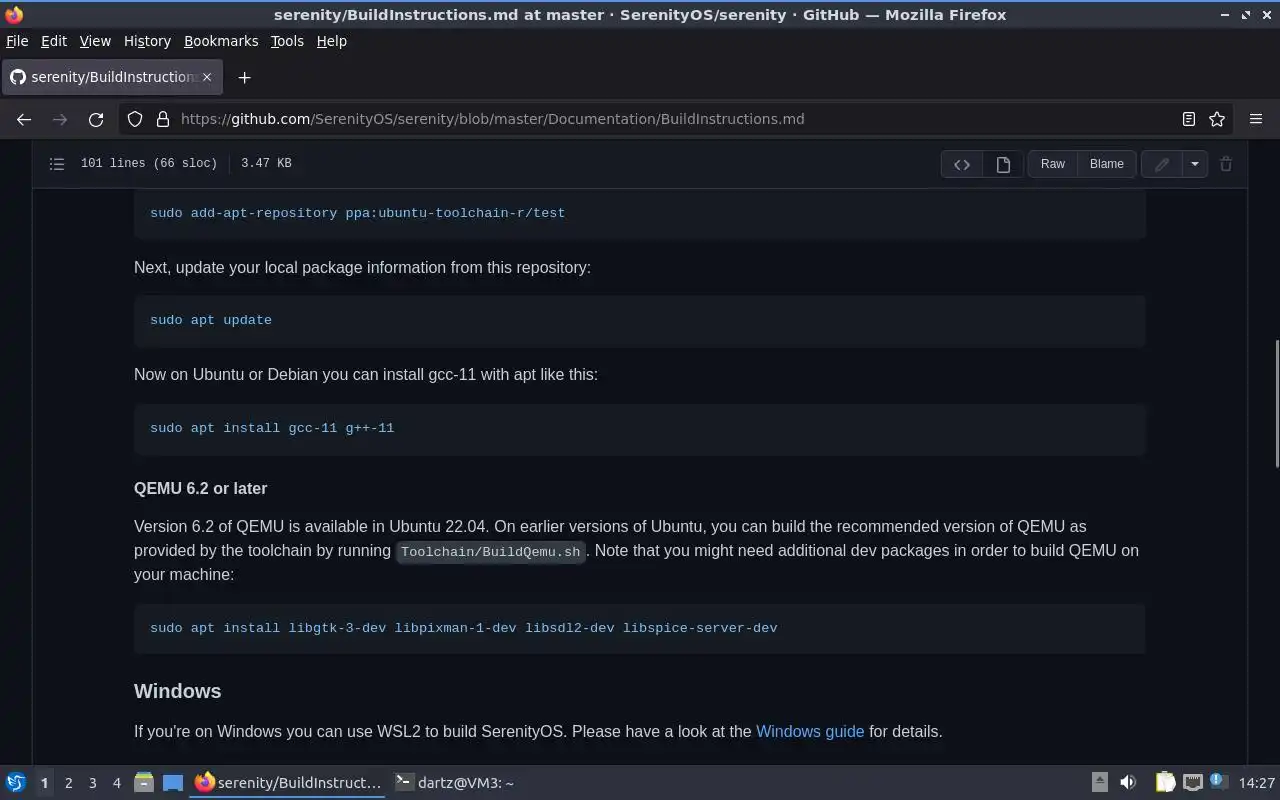Viewport: 1280px width, 800px height.
Task: Click the show desktop panel icon
Action: (173, 782)
